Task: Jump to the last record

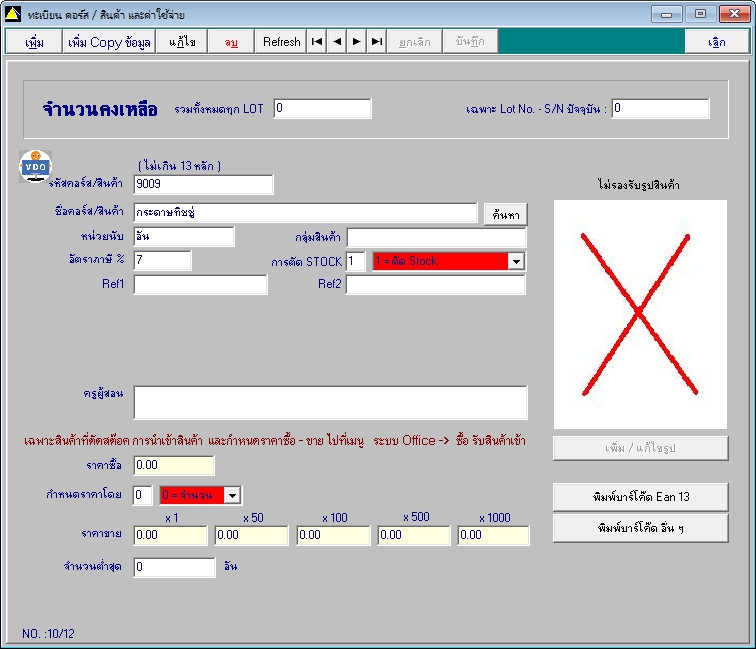Action: [377, 41]
